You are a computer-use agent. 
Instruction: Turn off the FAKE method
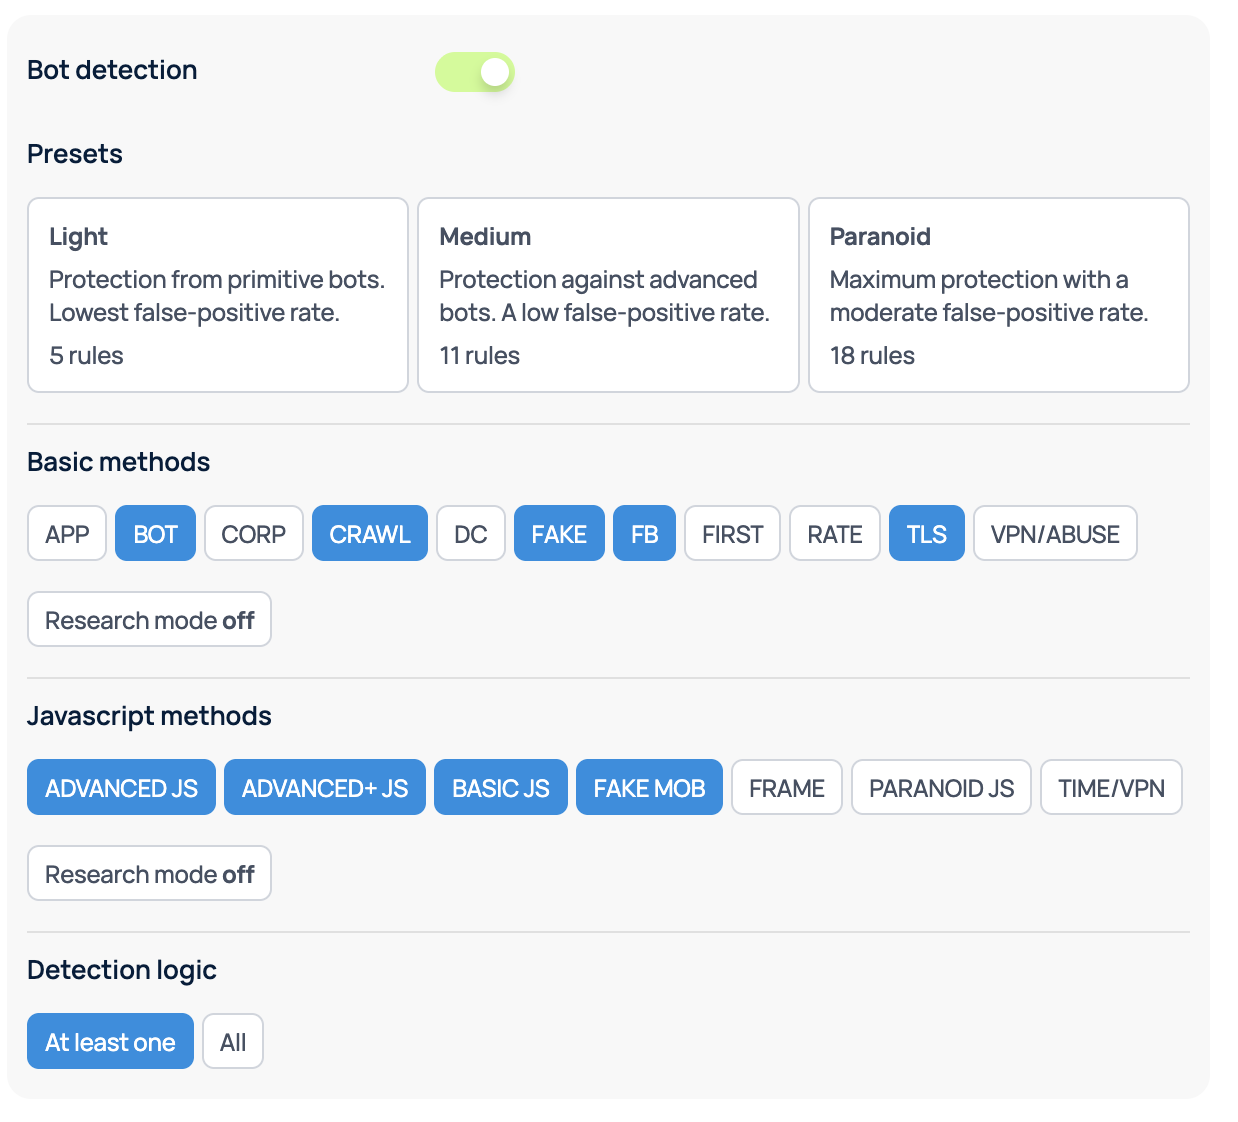pos(558,534)
